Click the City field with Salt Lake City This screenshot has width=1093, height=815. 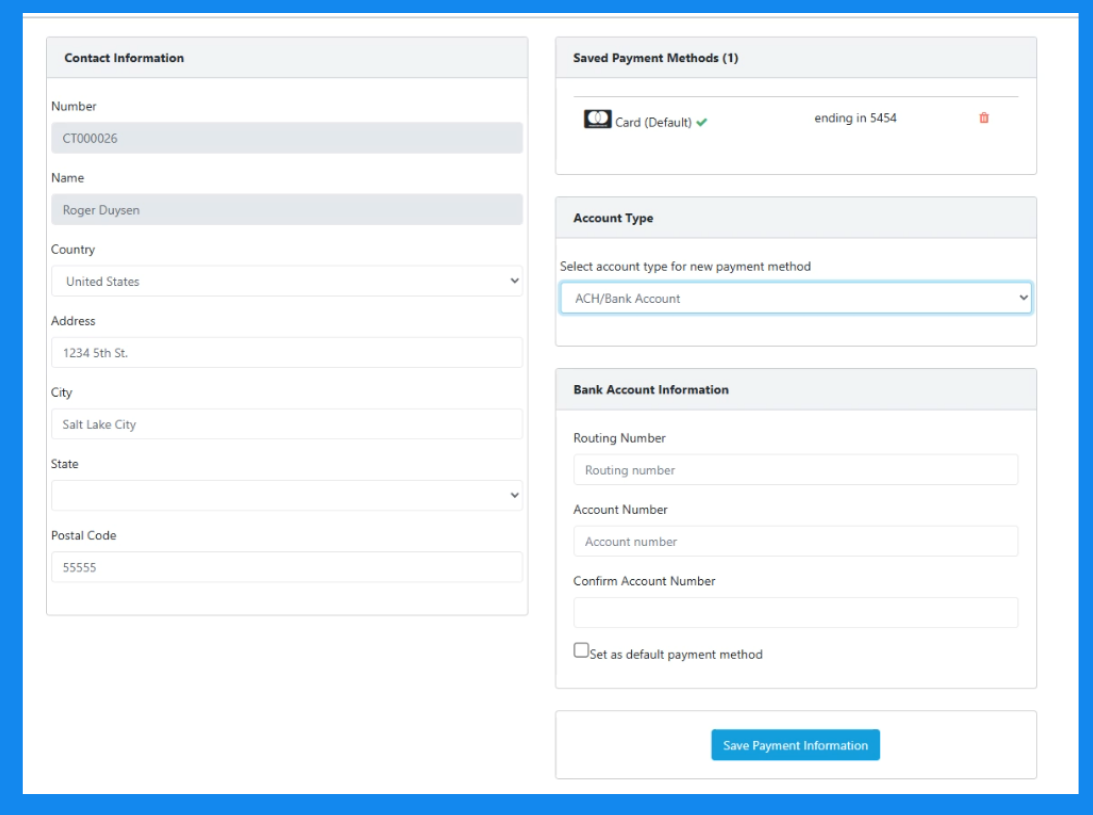(x=286, y=424)
